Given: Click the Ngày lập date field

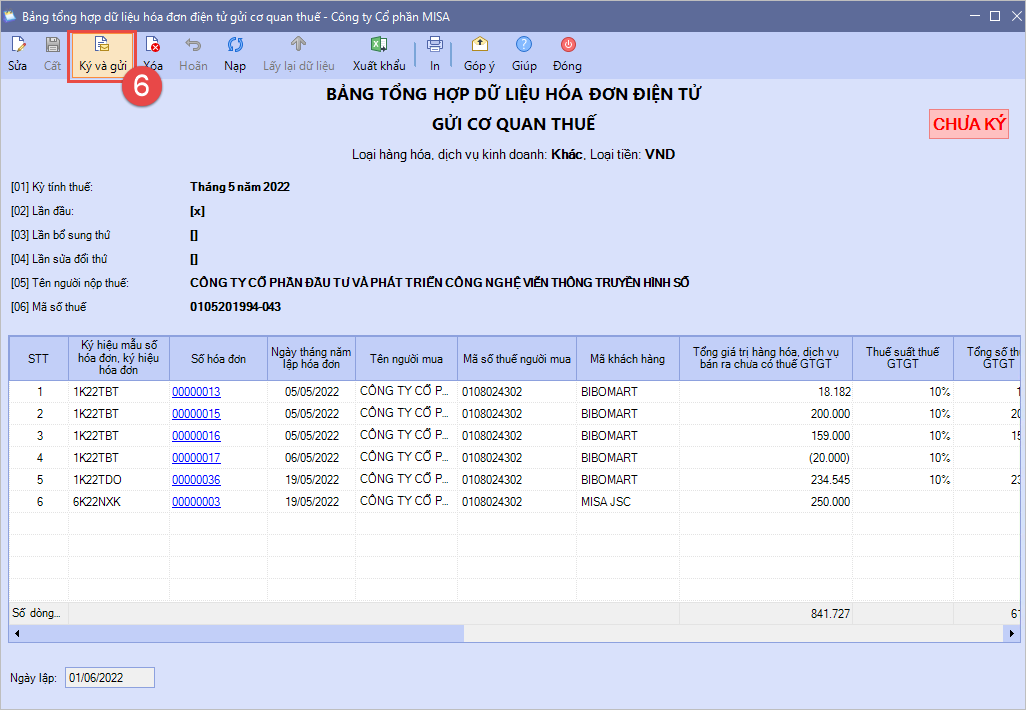Looking at the screenshot, I should coord(110,678).
